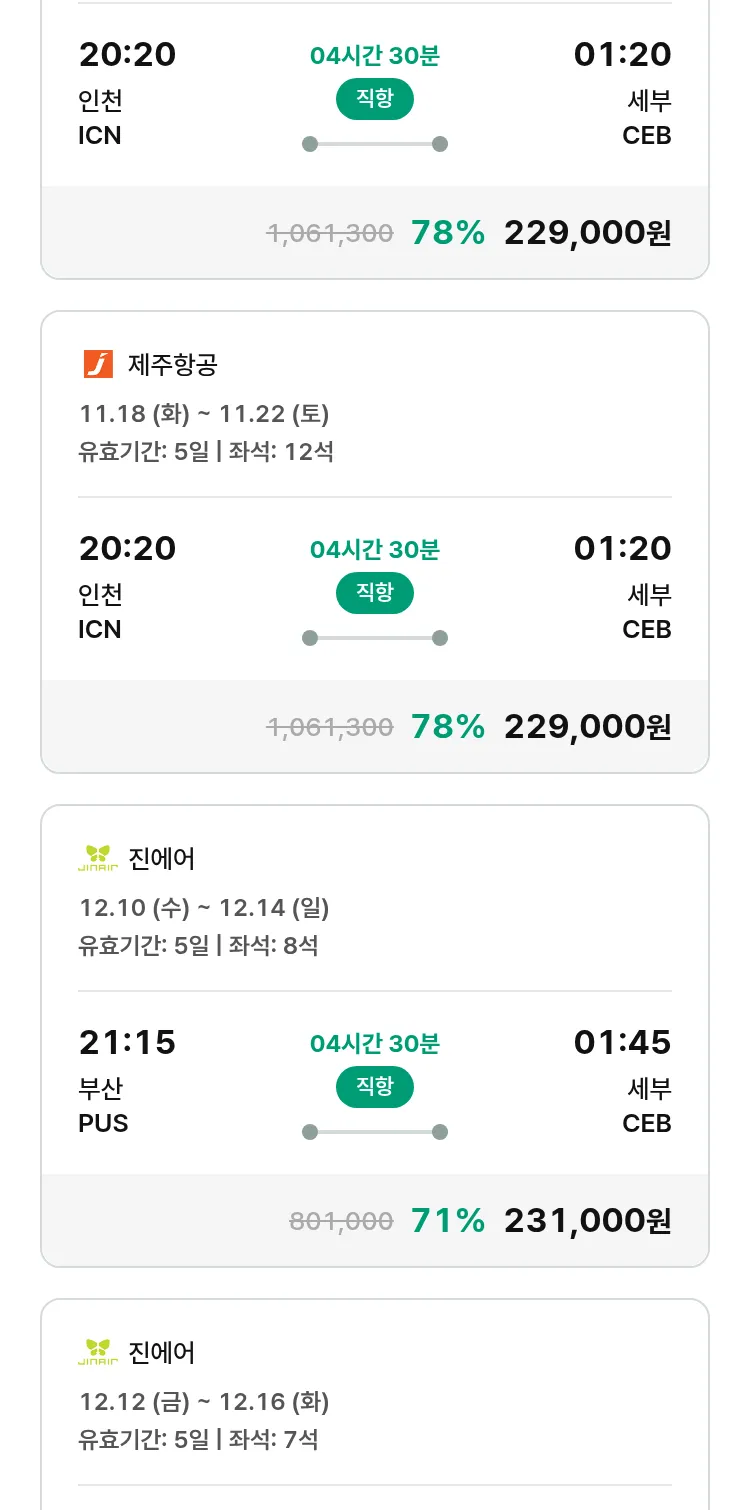Screen dimensions: 750x1510
Task: Tap the Jin Air logo on the 12.12 deal
Action: 98,1352
